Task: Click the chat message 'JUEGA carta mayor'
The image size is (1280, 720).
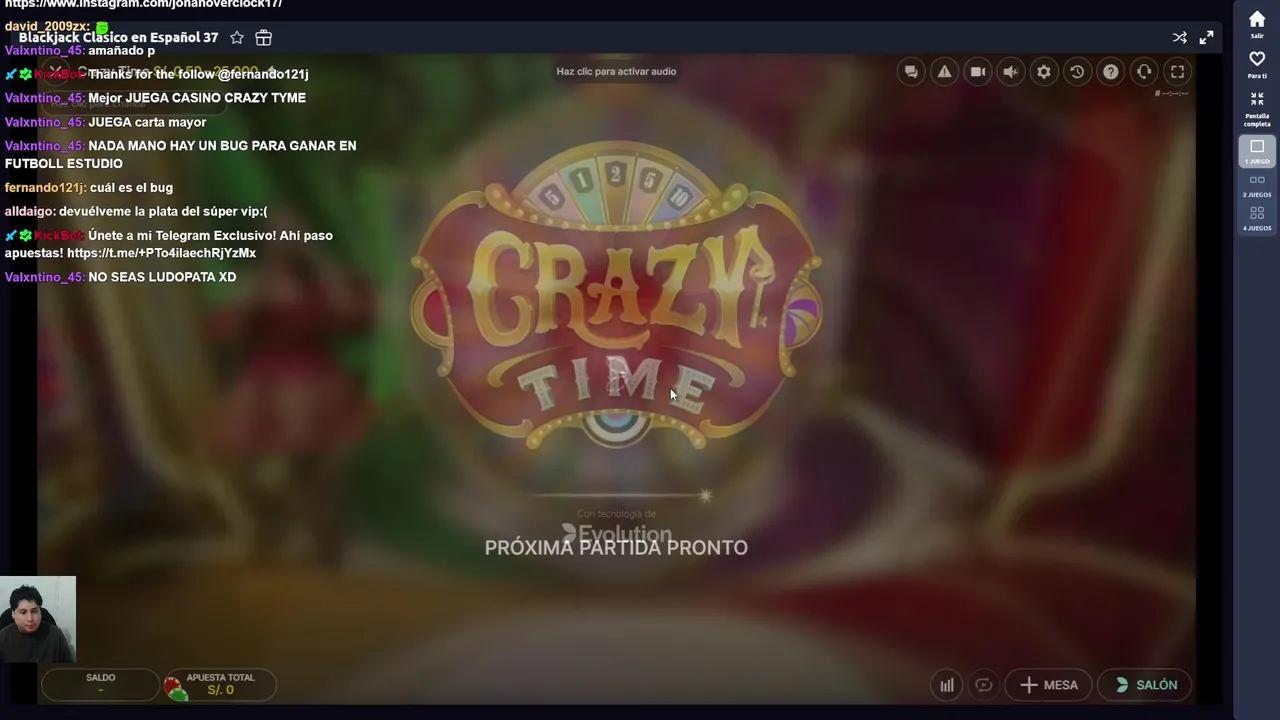Action: pos(147,122)
